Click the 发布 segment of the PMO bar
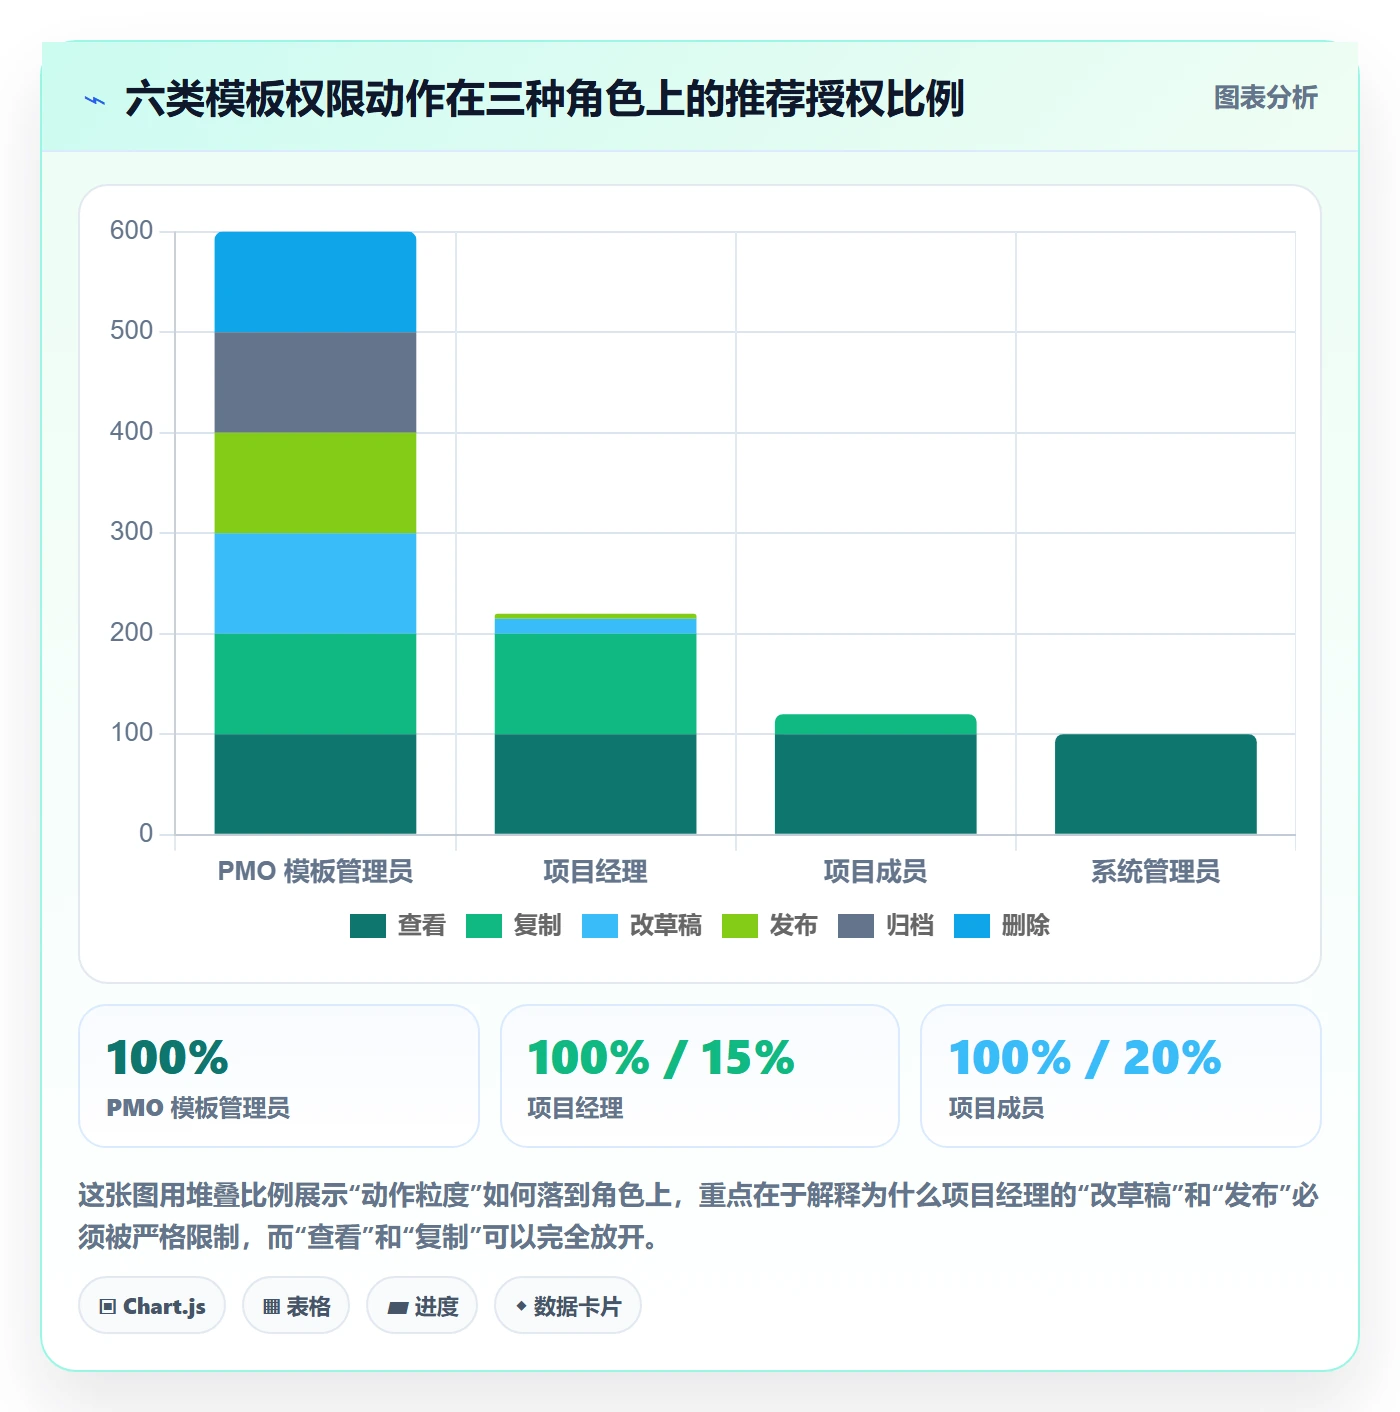 (315, 483)
